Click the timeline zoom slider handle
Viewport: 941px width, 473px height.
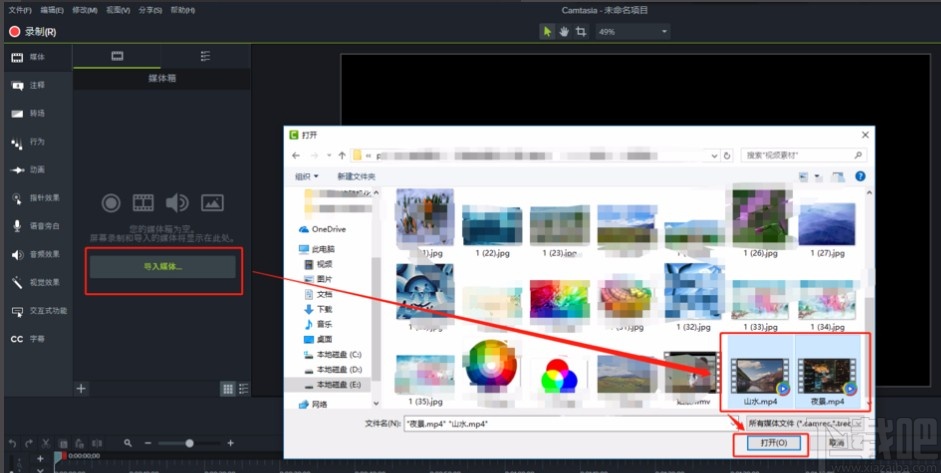[x=190, y=443]
